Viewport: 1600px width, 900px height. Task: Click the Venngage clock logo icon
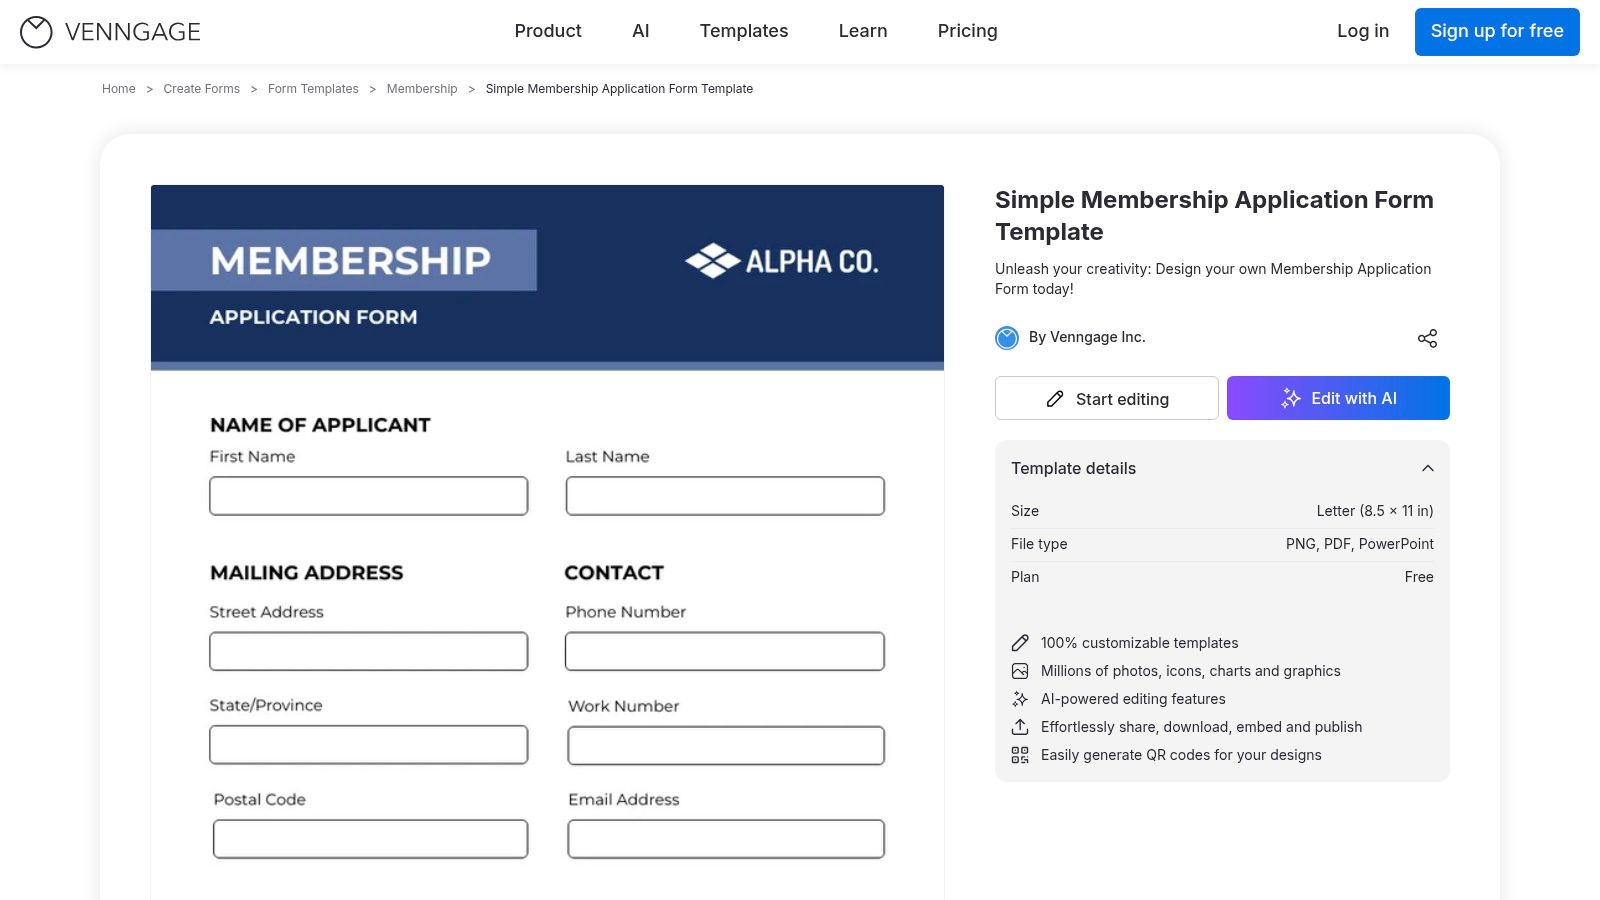pyautogui.click(x=36, y=32)
